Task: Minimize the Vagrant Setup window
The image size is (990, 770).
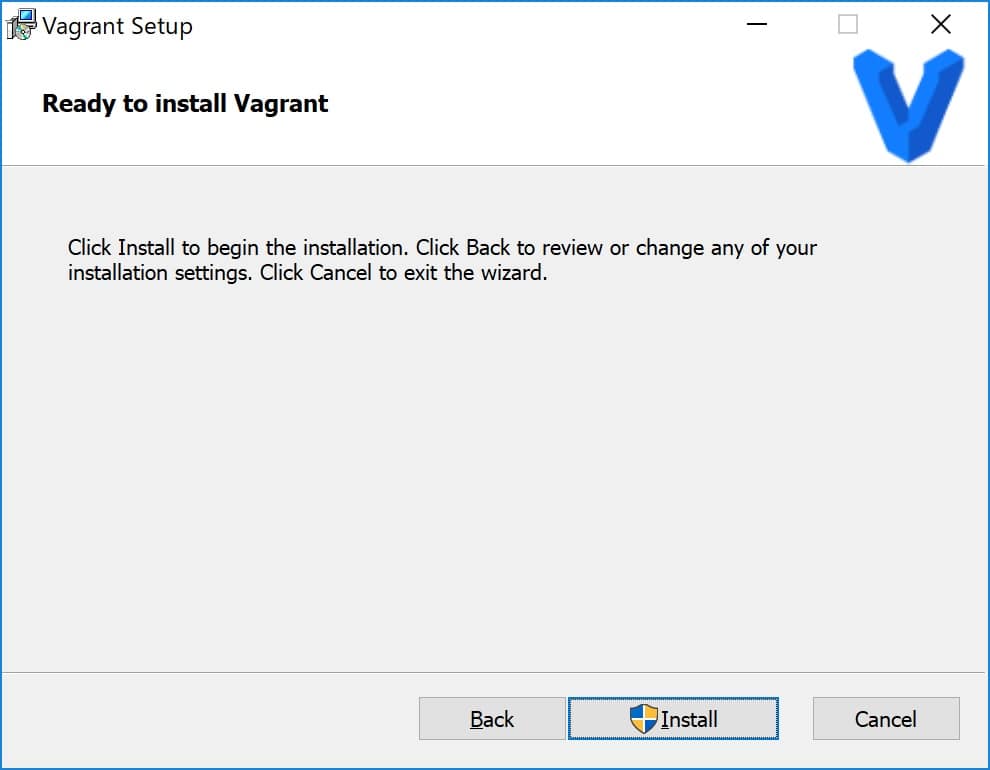Action: pyautogui.click(x=756, y=25)
